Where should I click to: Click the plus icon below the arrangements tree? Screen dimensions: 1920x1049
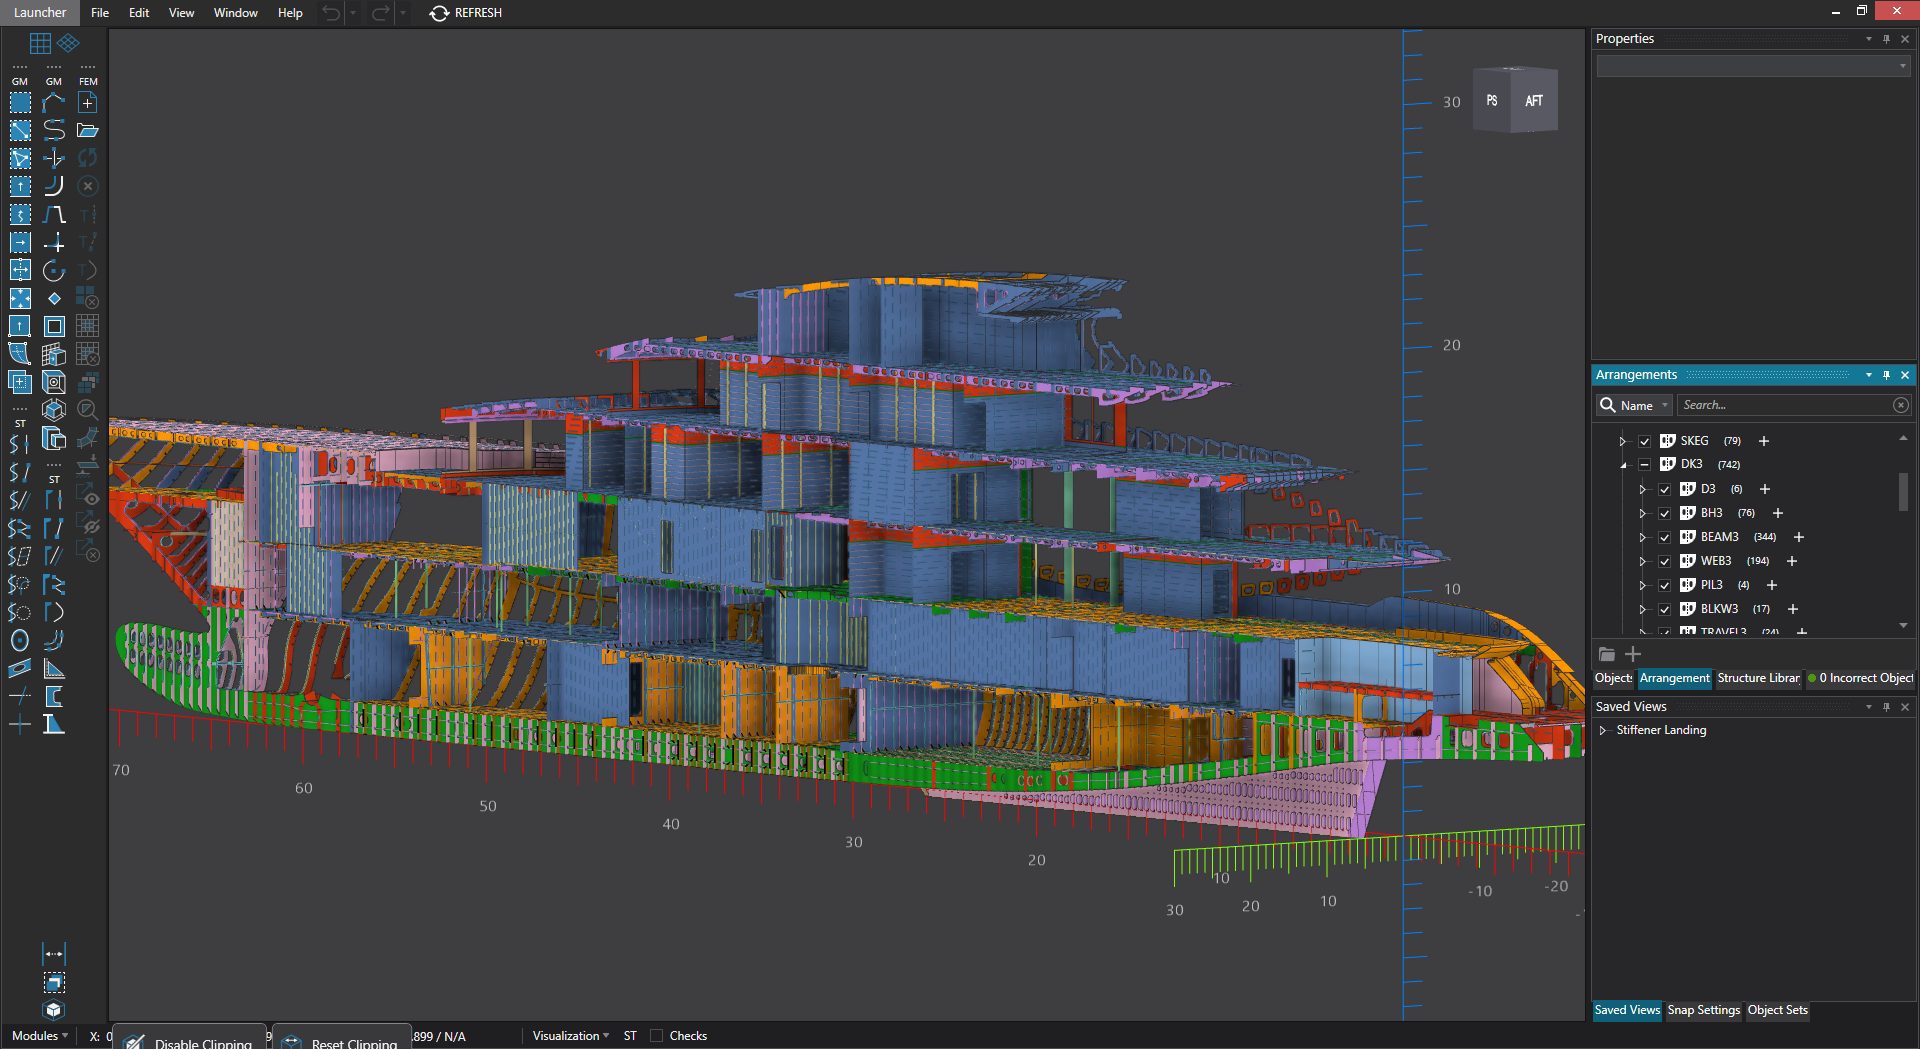[1633, 654]
